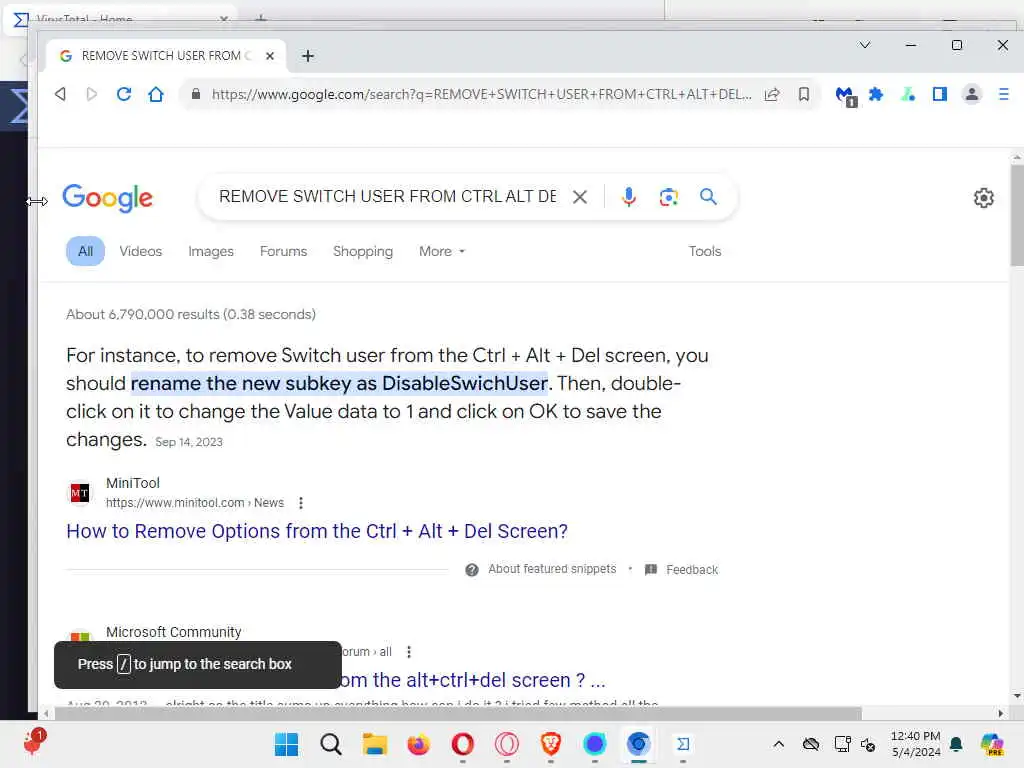Launch Firefox from the taskbar

click(419, 744)
